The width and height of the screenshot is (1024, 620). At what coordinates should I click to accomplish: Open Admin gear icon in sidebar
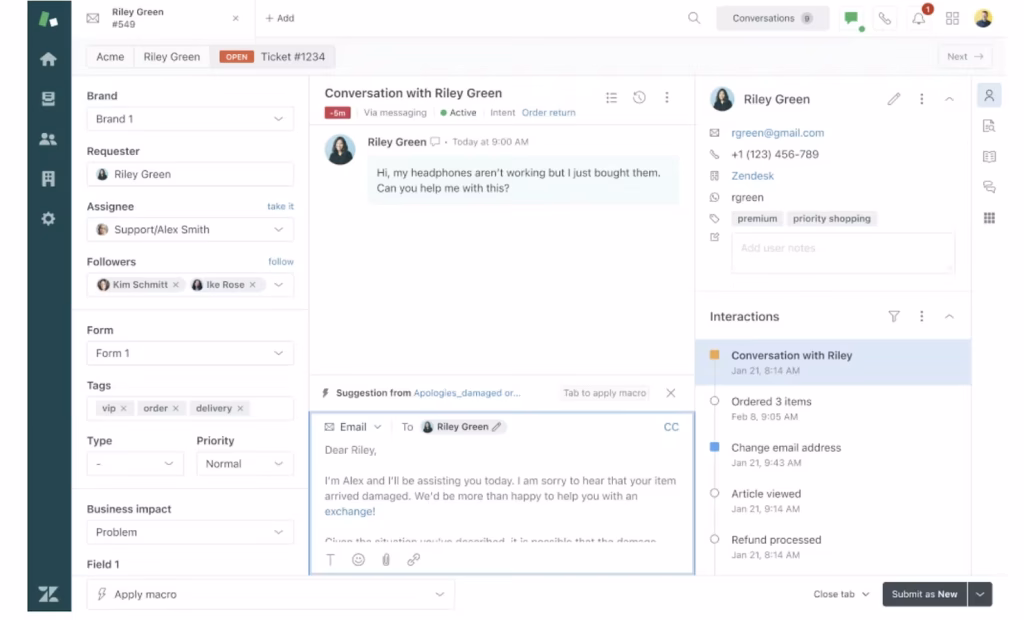(48, 219)
